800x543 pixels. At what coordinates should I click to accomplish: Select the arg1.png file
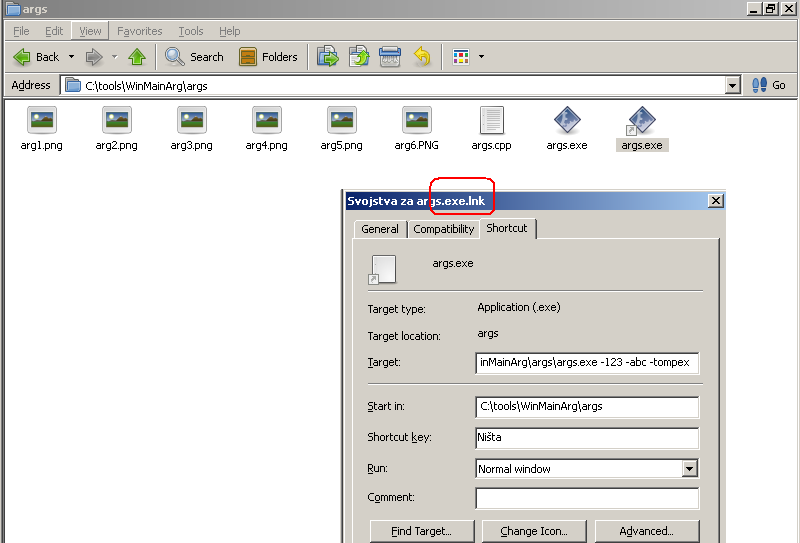(41, 129)
